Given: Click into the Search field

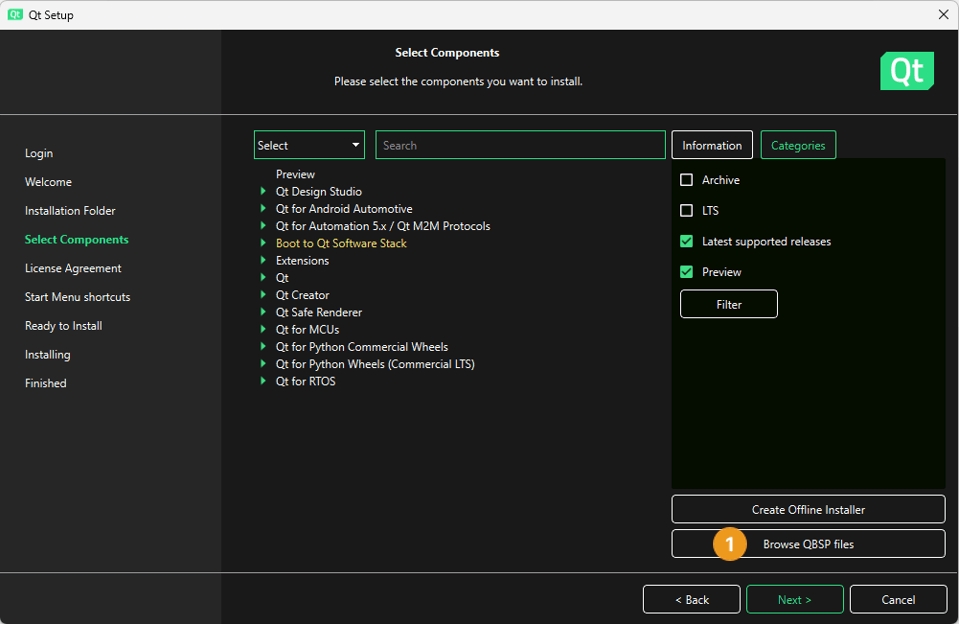Looking at the screenshot, I should pos(520,145).
